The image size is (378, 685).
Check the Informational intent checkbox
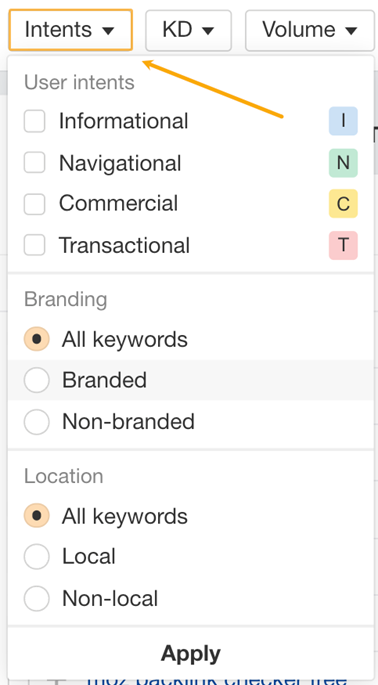tap(35, 121)
